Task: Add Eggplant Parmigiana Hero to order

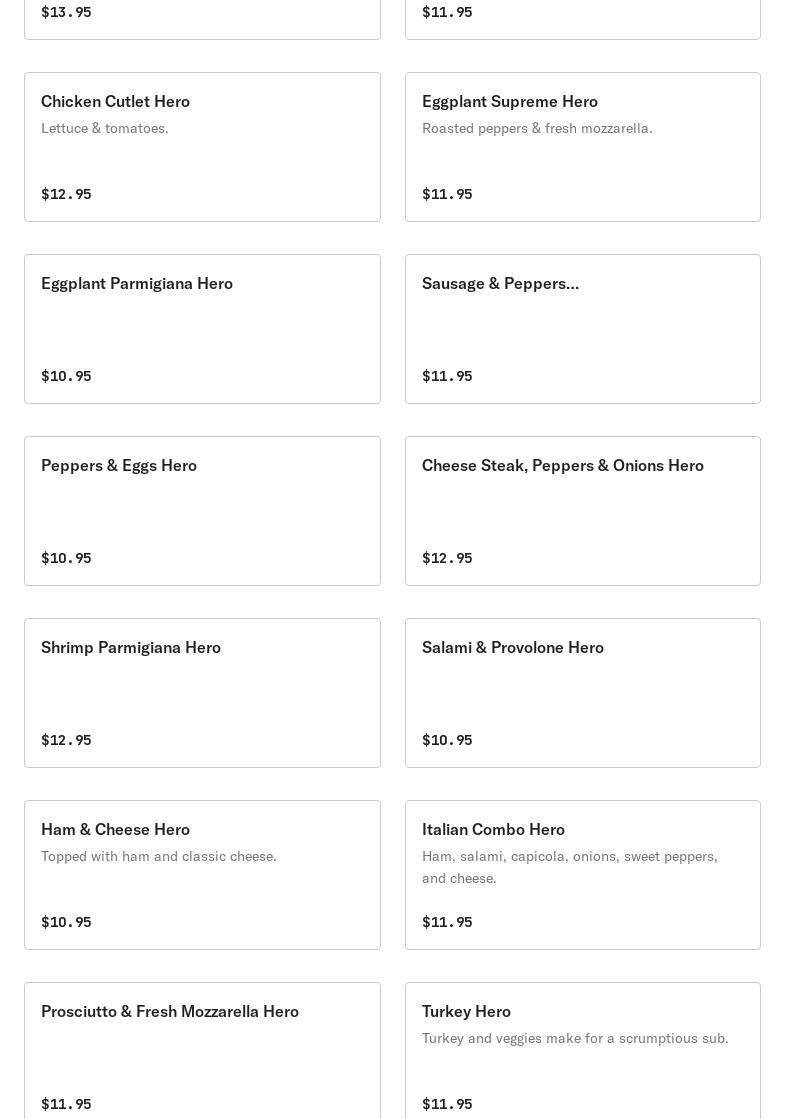Action: pos(202,329)
